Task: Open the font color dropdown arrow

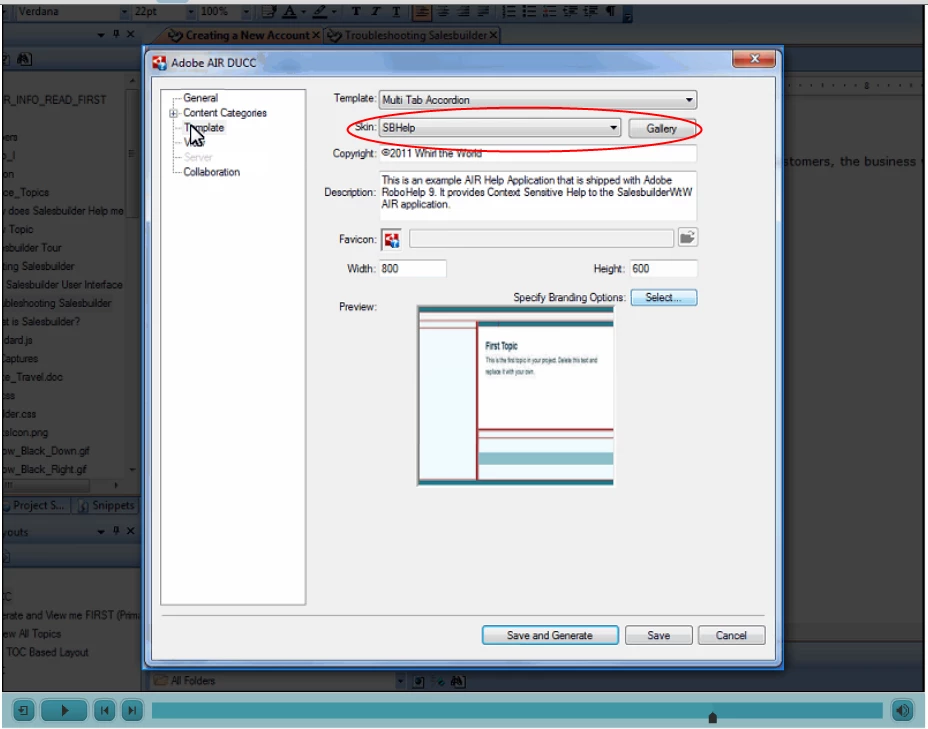Action: [303, 12]
